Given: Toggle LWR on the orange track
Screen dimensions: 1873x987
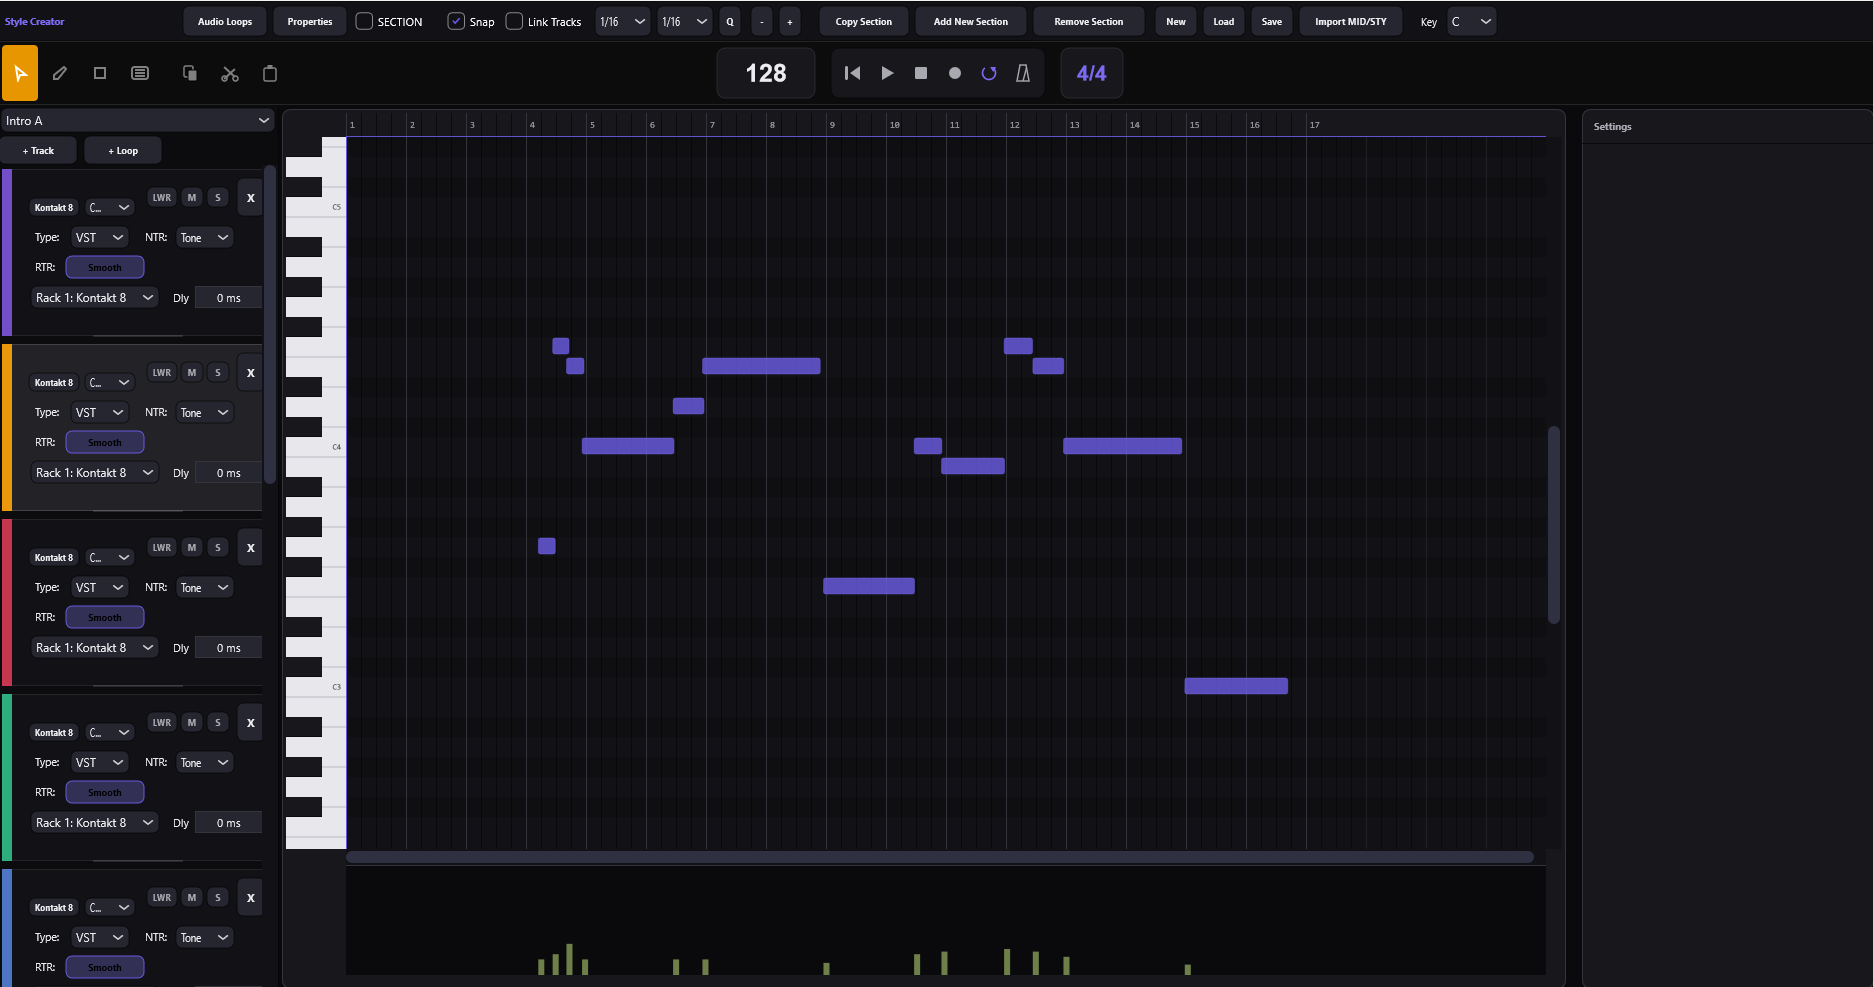Looking at the screenshot, I should [162, 373].
